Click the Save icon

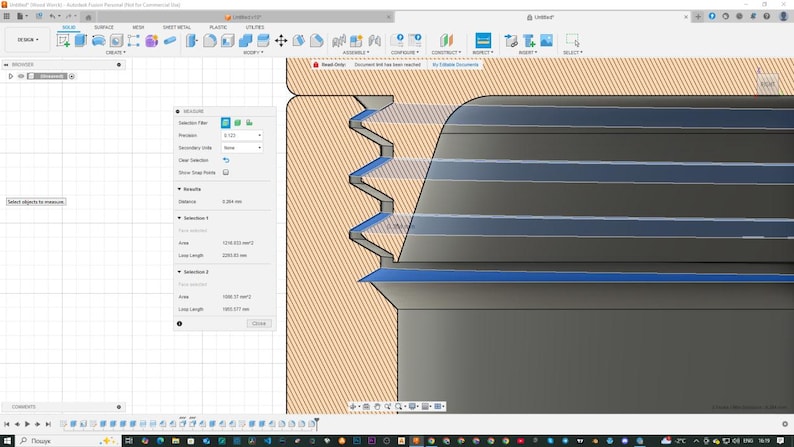tap(39, 16)
